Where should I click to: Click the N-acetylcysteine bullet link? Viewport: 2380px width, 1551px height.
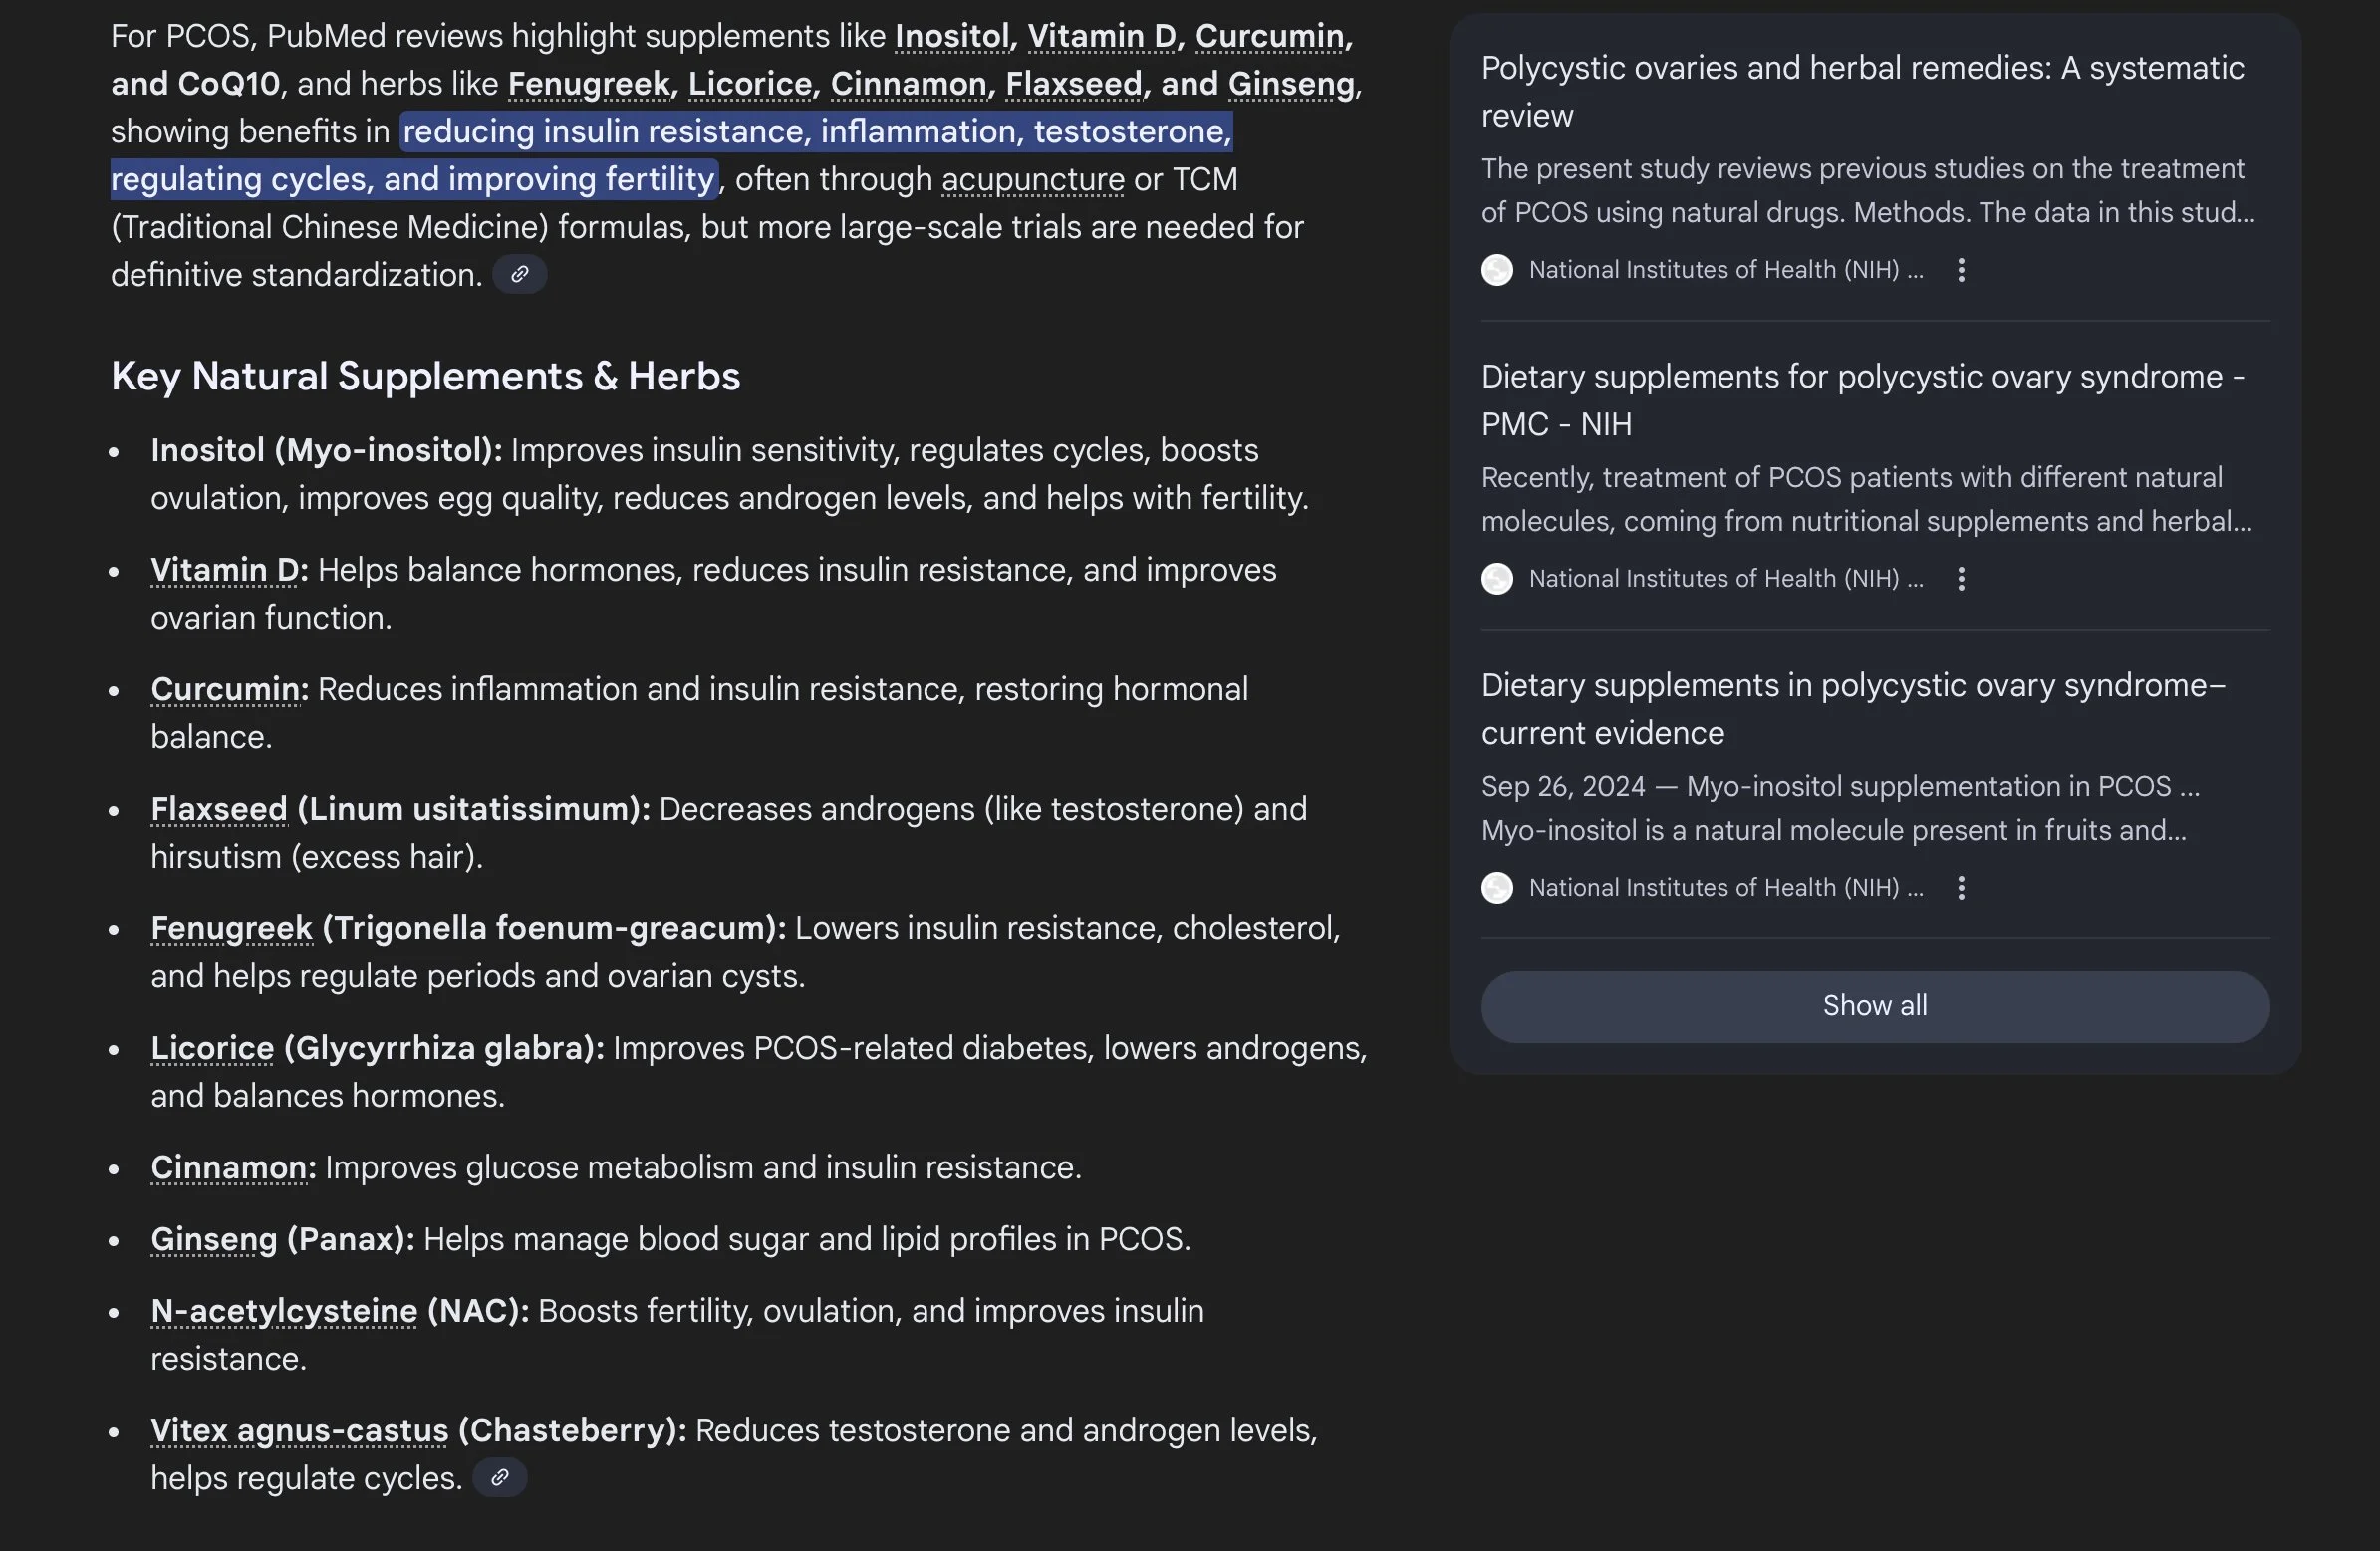pos(284,1311)
